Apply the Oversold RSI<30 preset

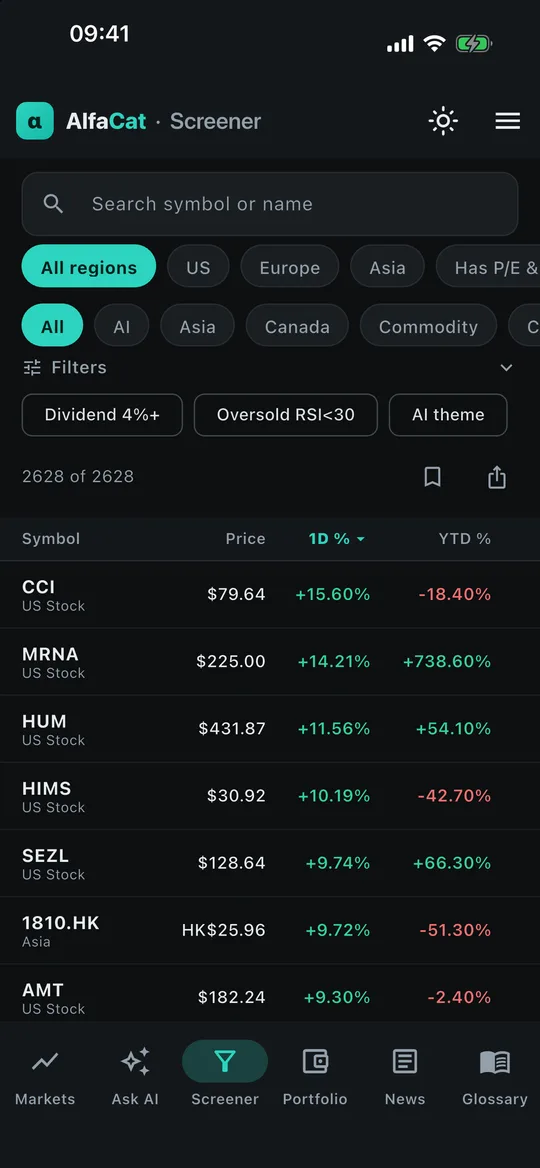pyautogui.click(x=286, y=415)
